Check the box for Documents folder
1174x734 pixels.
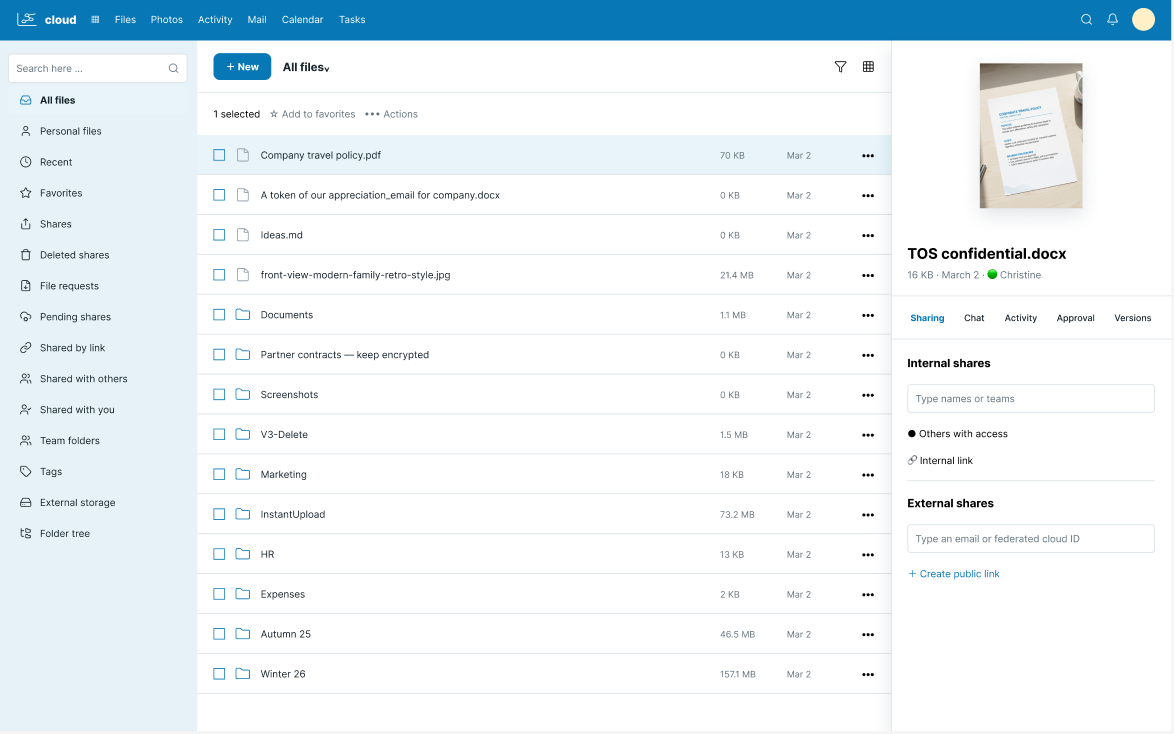[x=219, y=315]
